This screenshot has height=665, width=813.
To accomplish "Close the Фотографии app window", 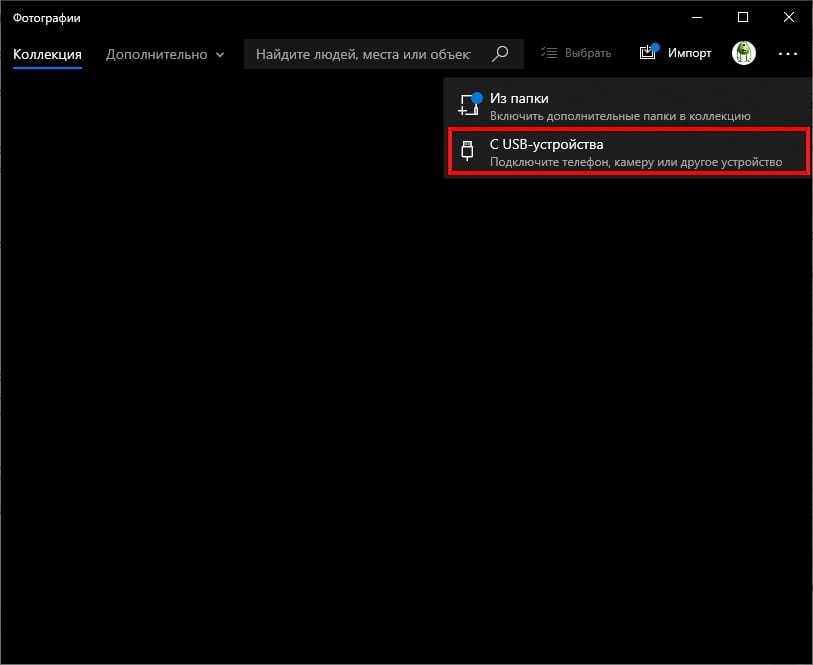I will (x=788, y=17).
